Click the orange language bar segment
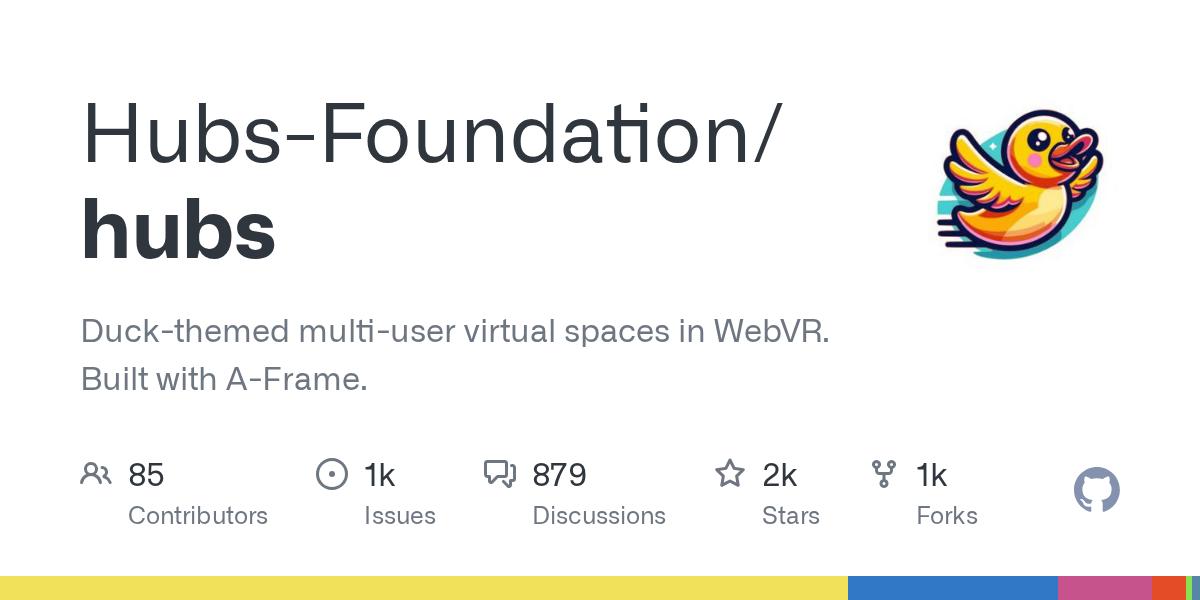Screen dimensions: 1200x600 tap(1168, 588)
